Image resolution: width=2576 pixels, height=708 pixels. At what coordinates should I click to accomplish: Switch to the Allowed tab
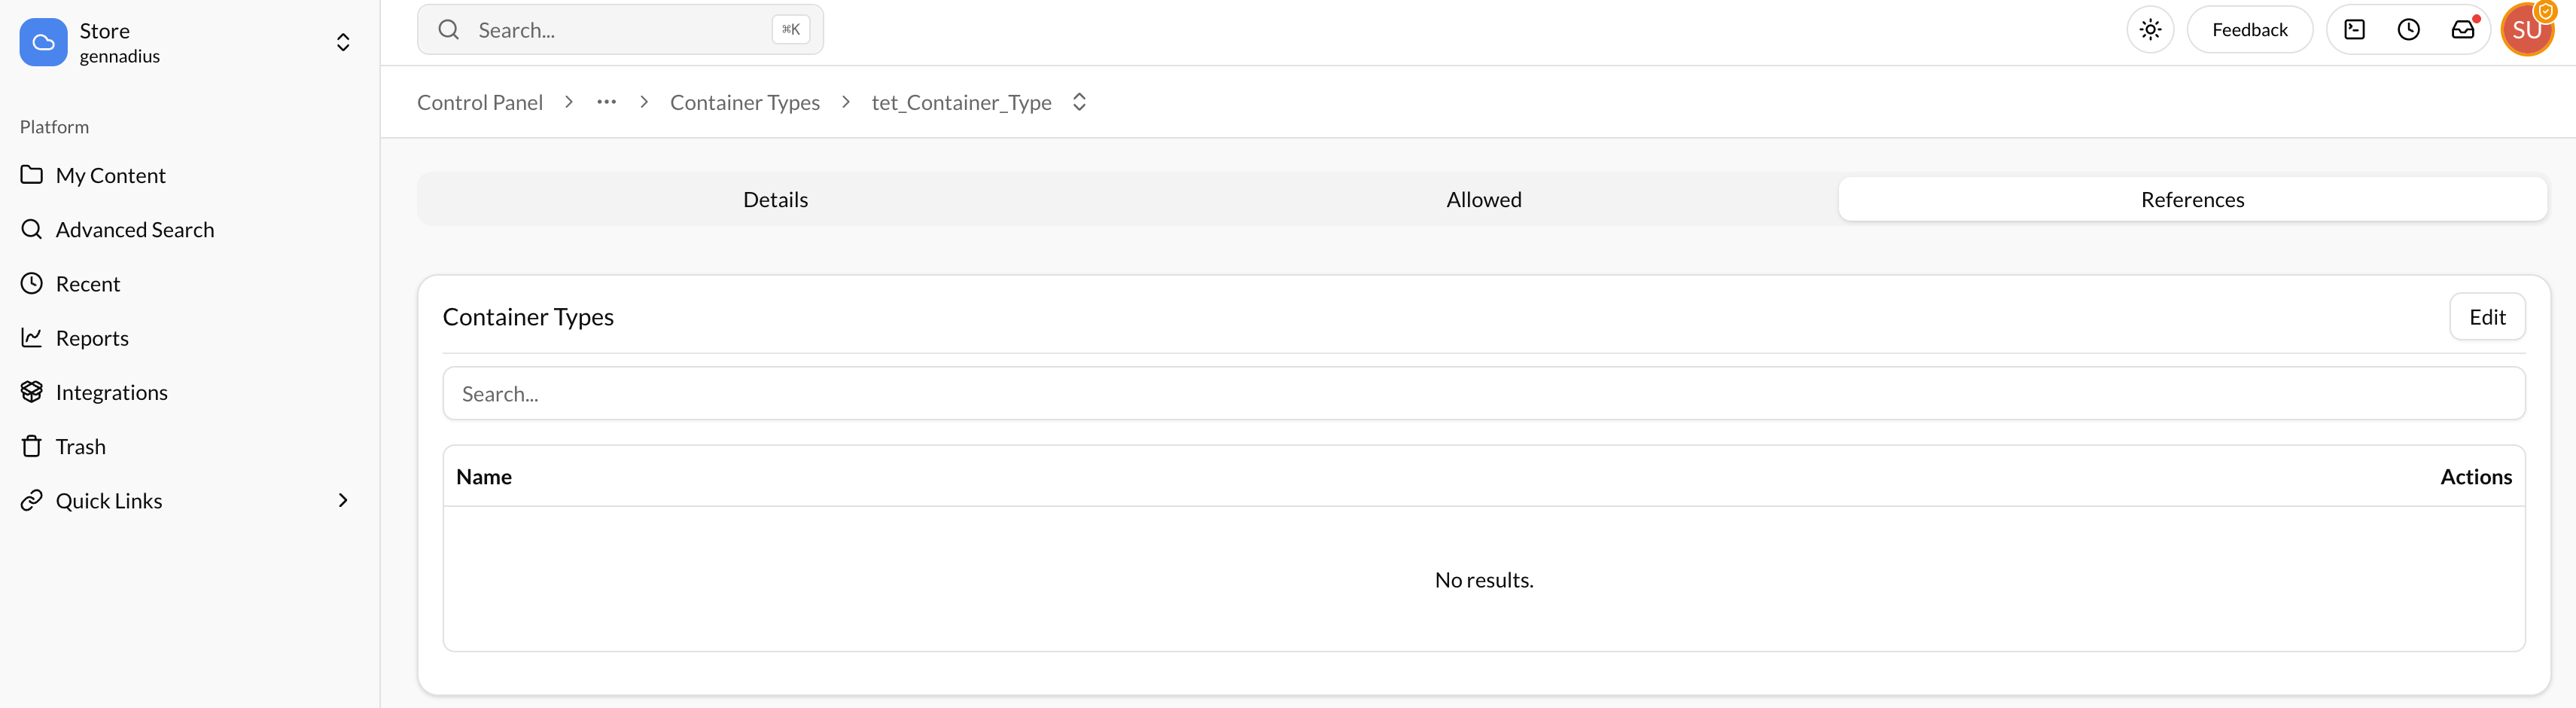tap(1483, 199)
